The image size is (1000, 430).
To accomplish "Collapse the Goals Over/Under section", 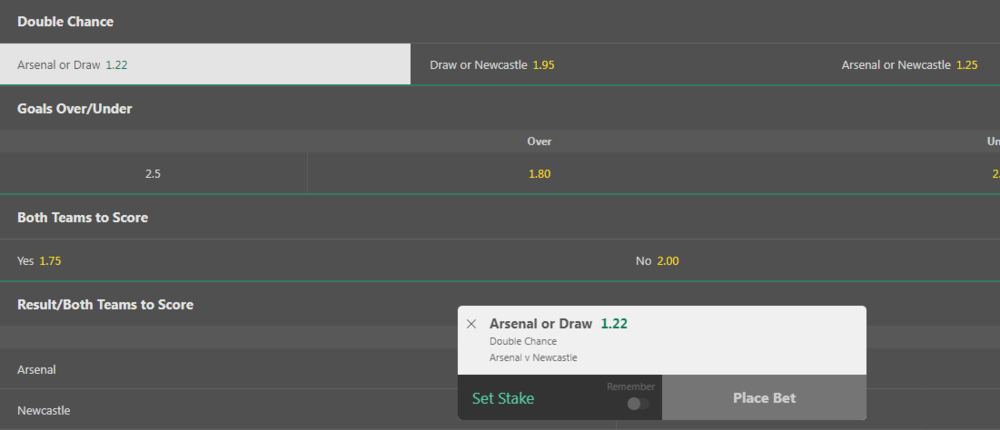I will tap(75, 109).
